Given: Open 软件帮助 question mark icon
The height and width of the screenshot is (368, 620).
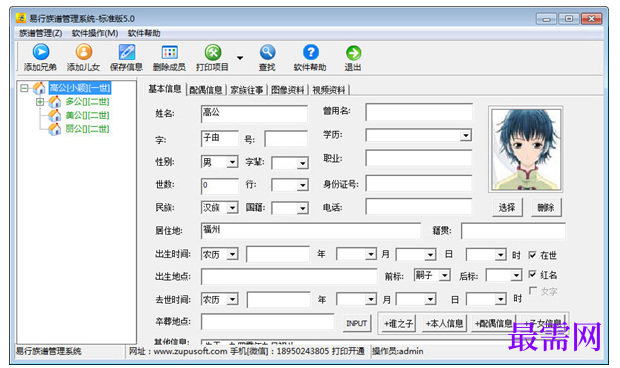Looking at the screenshot, I should [310, 52].
